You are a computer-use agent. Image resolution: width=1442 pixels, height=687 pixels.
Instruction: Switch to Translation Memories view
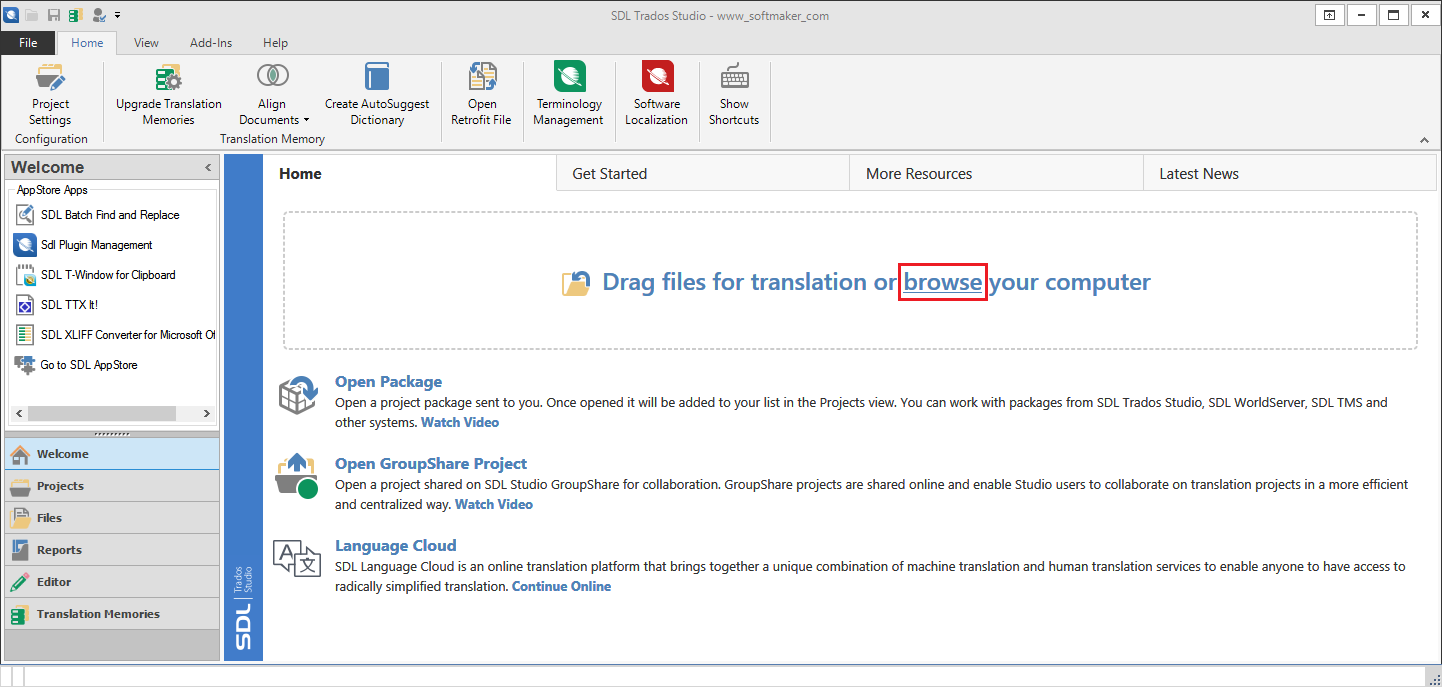(112, 614)
